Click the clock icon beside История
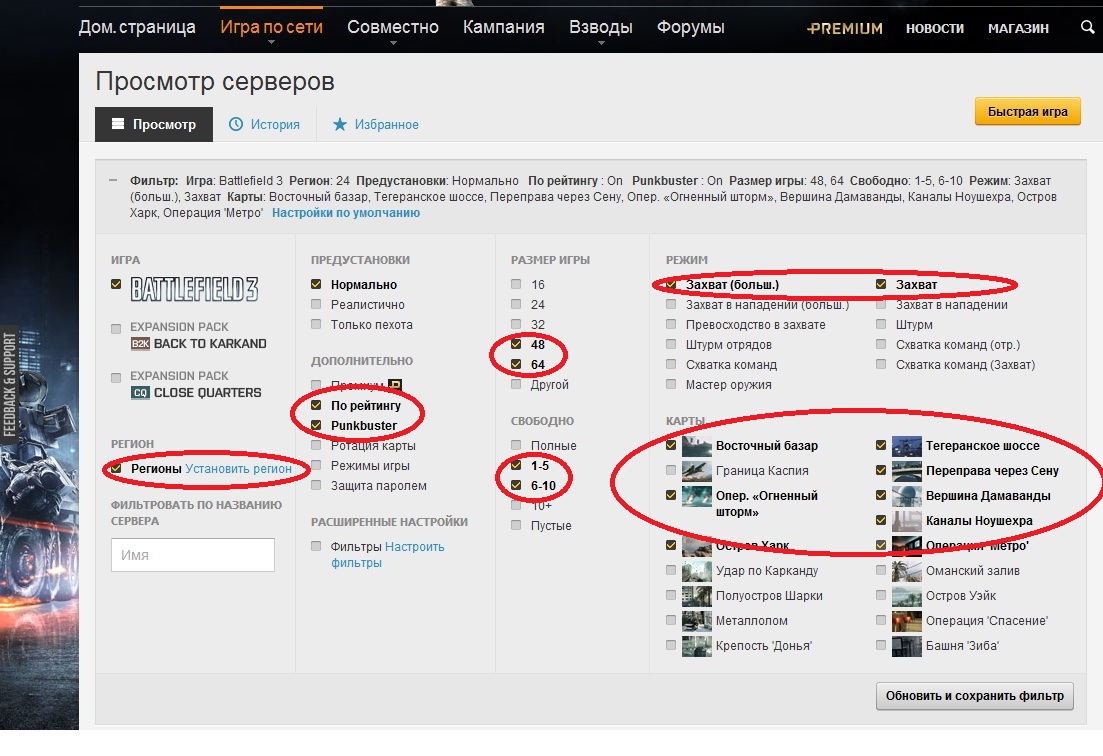The image size is (1103, 756). 236,125
